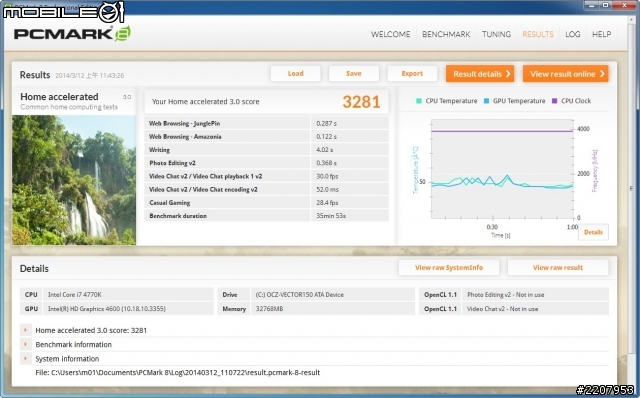Click the Export button

412,73
